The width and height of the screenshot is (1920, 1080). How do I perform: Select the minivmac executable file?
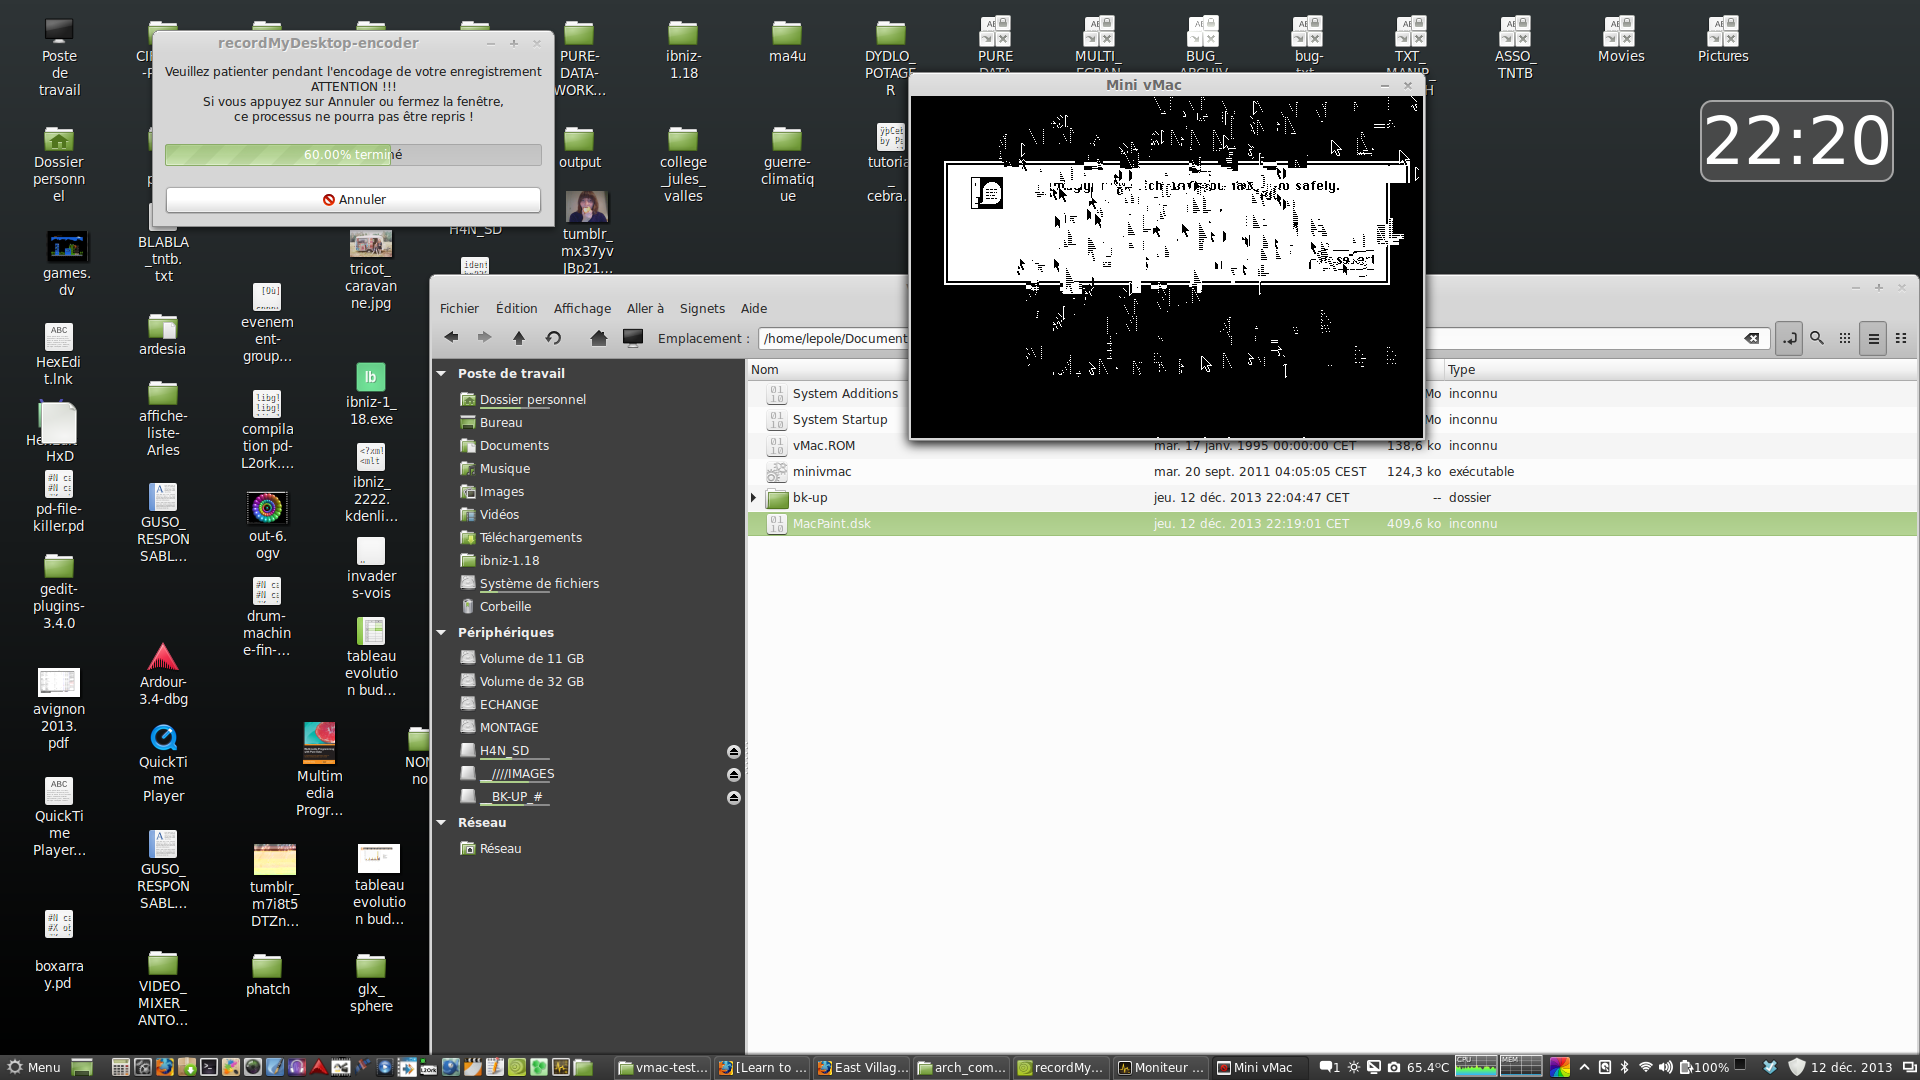click(822, 471)
